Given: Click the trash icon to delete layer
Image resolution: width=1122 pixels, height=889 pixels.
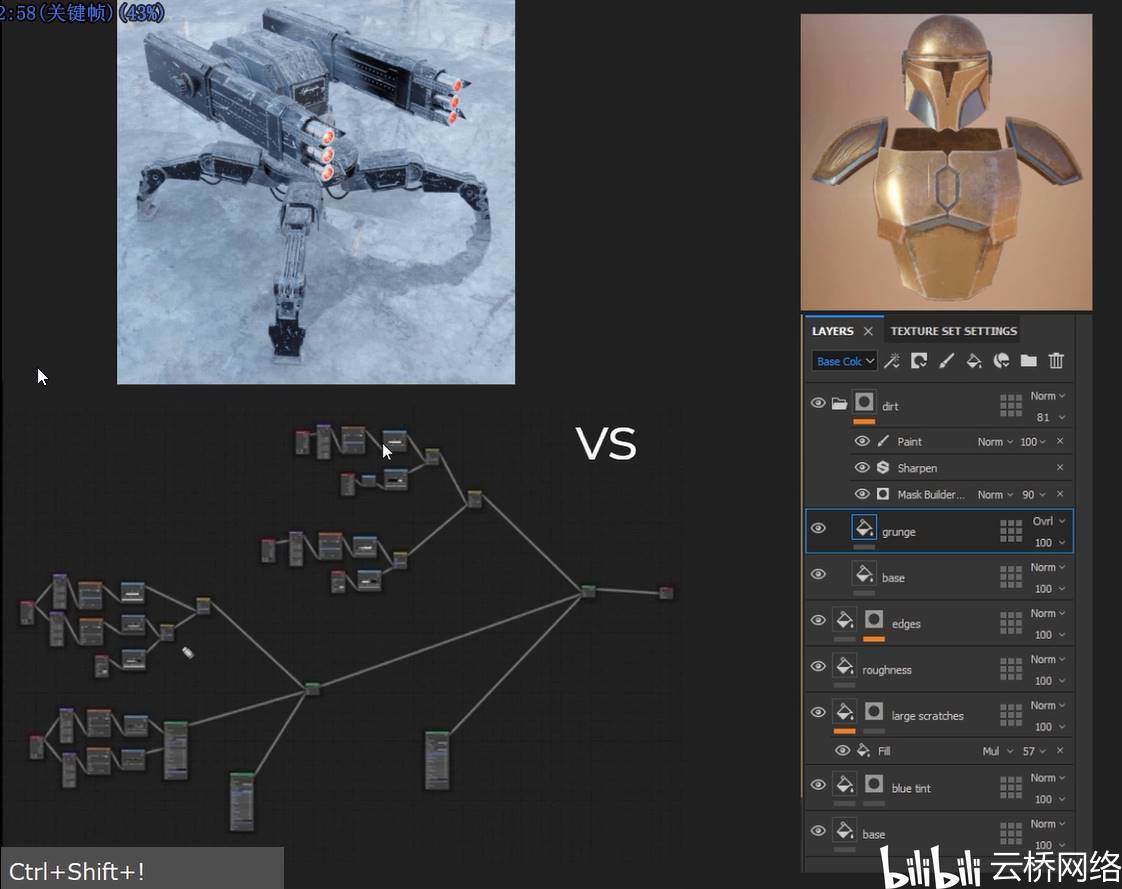Looking at the screenshot, I should pyautogui.click(x=1056, y=361).
